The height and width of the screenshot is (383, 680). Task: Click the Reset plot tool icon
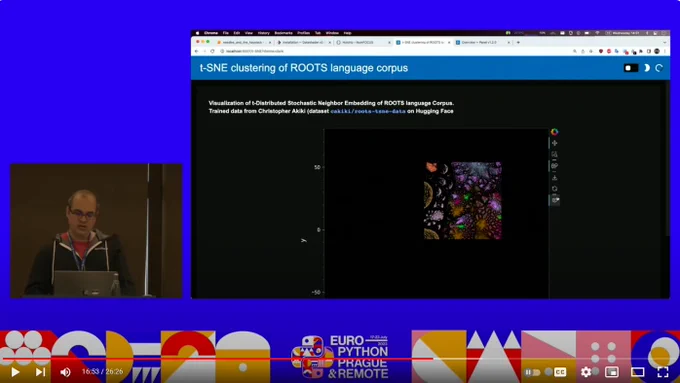point(554,189)
